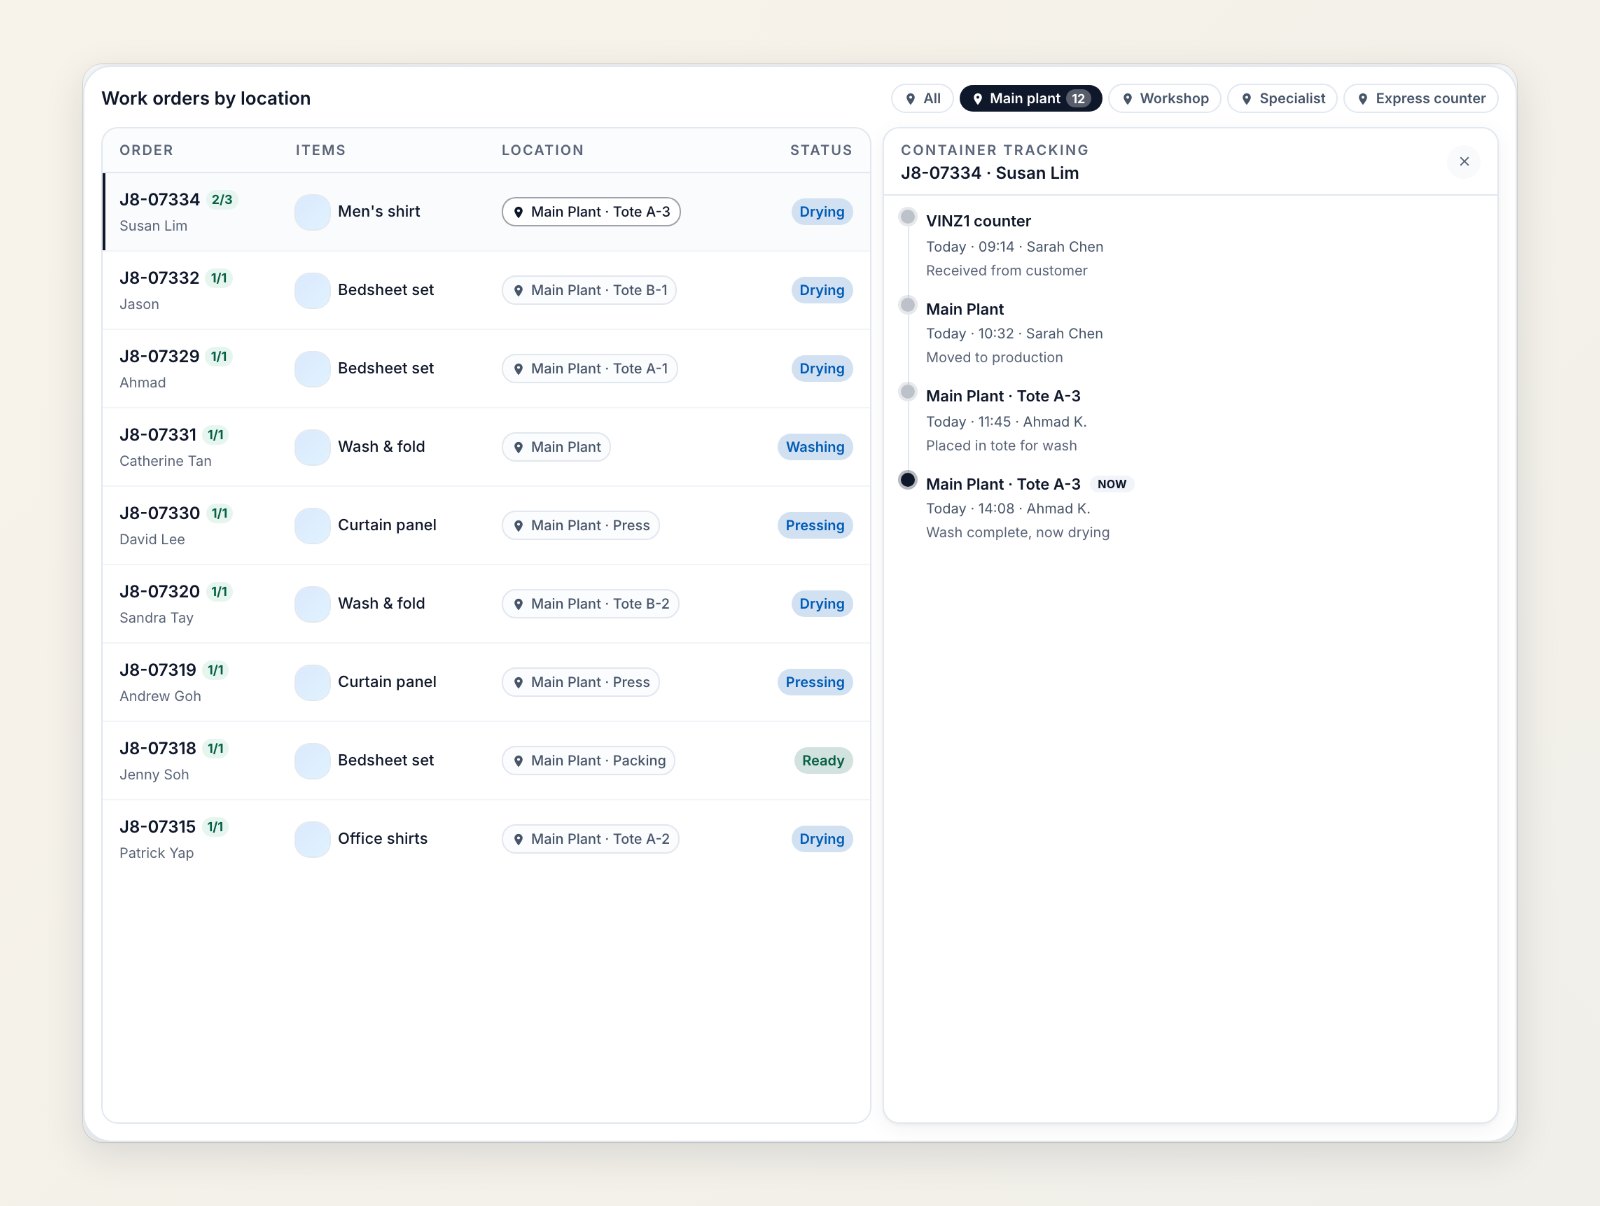Click the Main Plant · Tote A-3 location chip

[591, 212]
